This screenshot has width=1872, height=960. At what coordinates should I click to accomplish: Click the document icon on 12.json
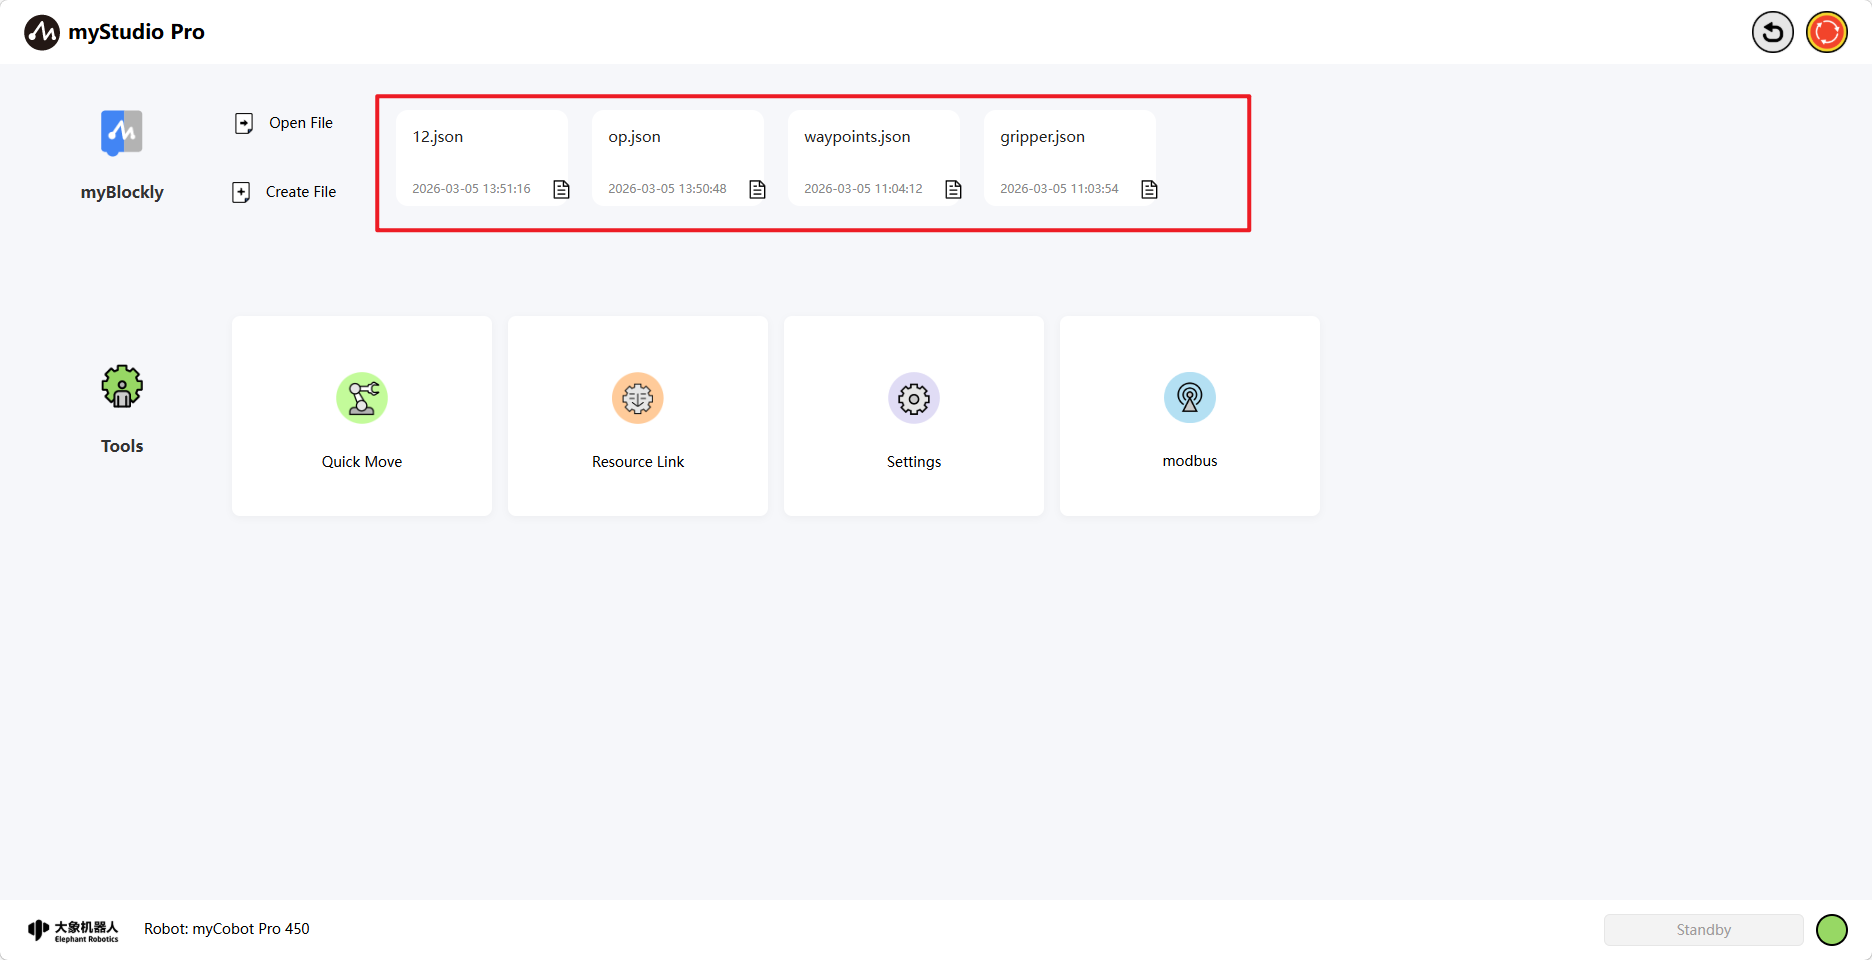coord(562,189)
